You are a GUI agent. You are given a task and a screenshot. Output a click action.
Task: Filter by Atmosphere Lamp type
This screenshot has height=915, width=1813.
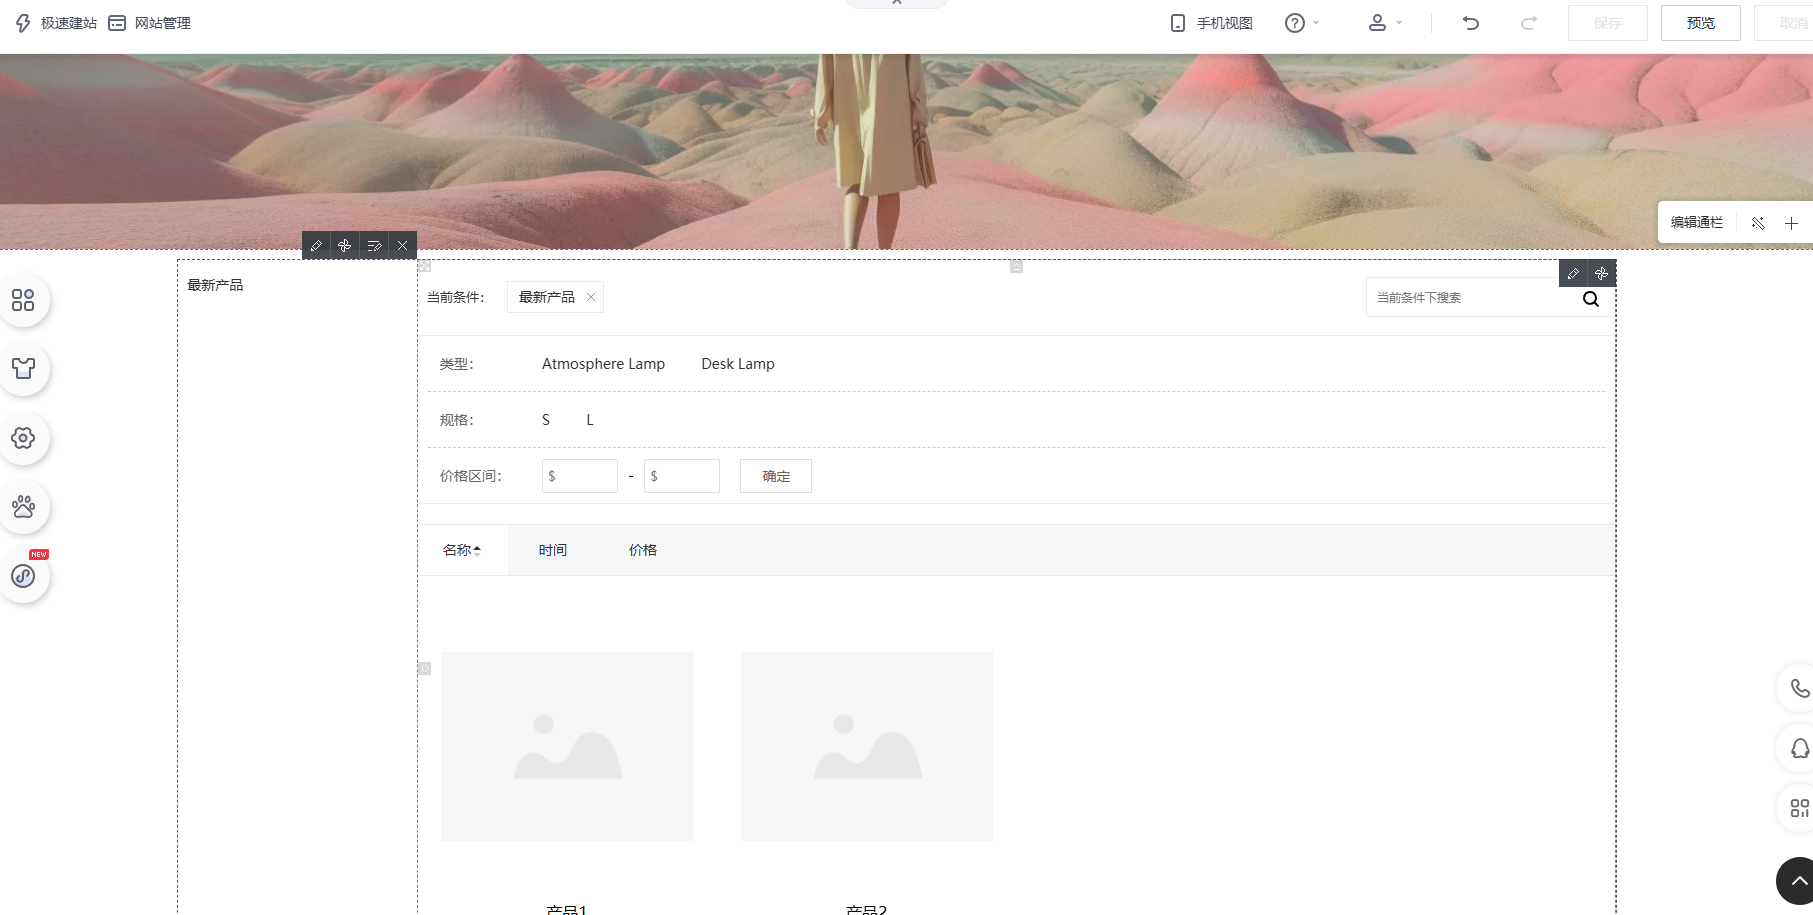(x=603, y=364)
